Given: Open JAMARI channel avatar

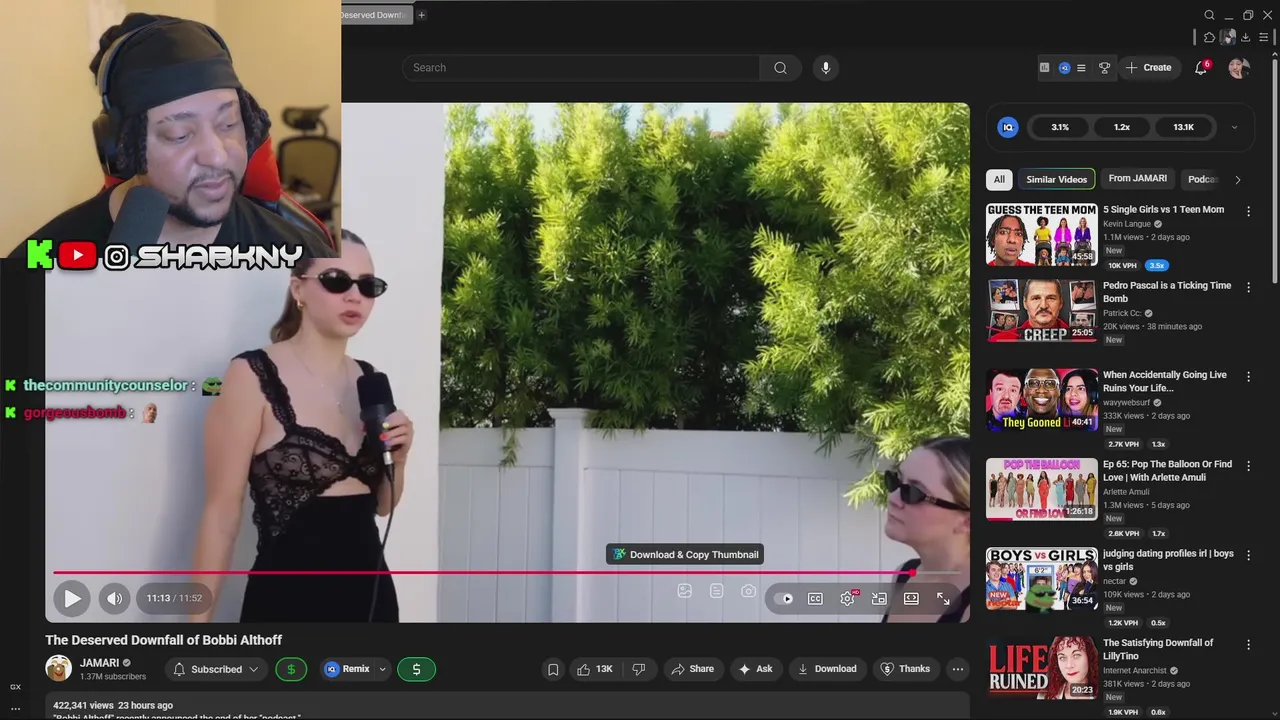Looking at the screenshot, I should click(59, 669).
